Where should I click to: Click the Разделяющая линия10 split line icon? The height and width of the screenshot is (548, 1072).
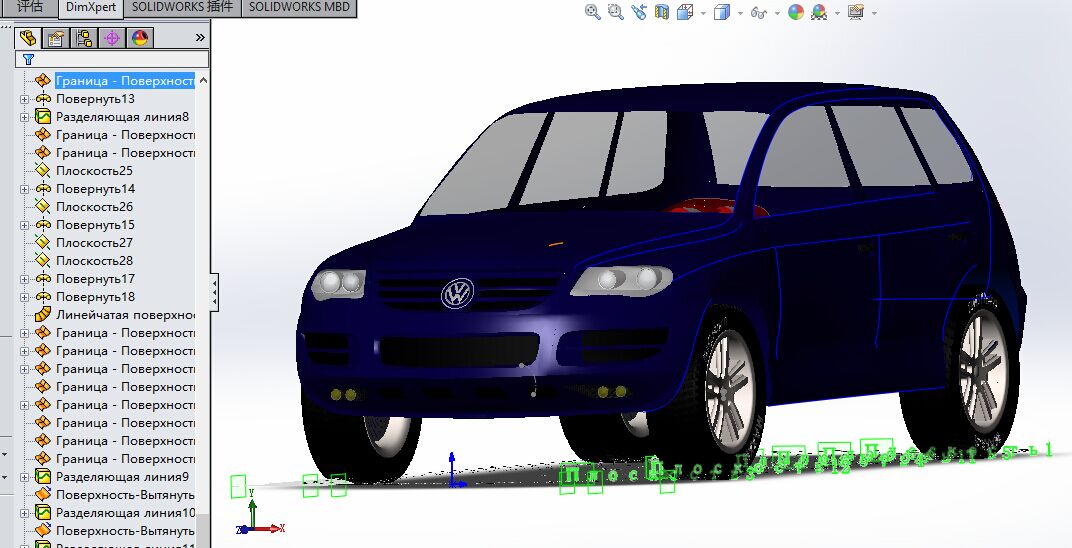[x=43, y=512]
